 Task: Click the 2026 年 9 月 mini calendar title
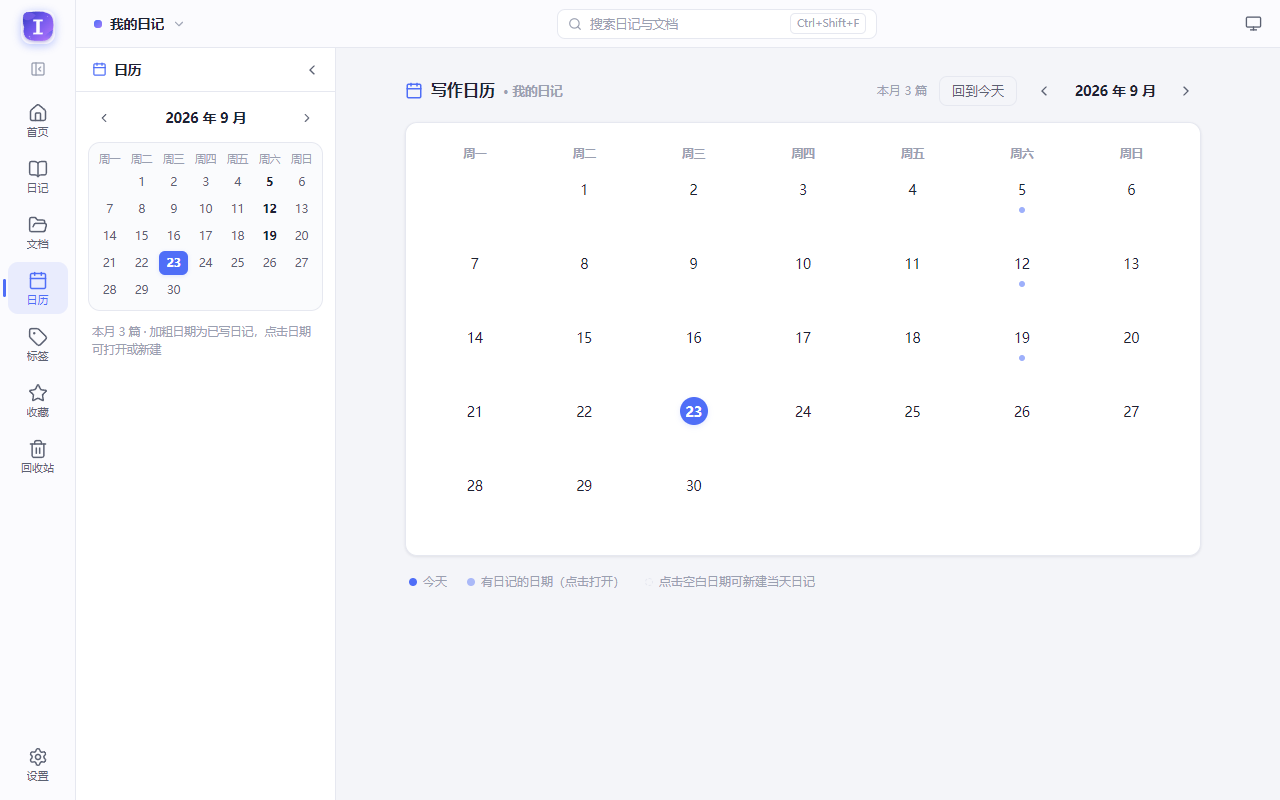[206, 118]
